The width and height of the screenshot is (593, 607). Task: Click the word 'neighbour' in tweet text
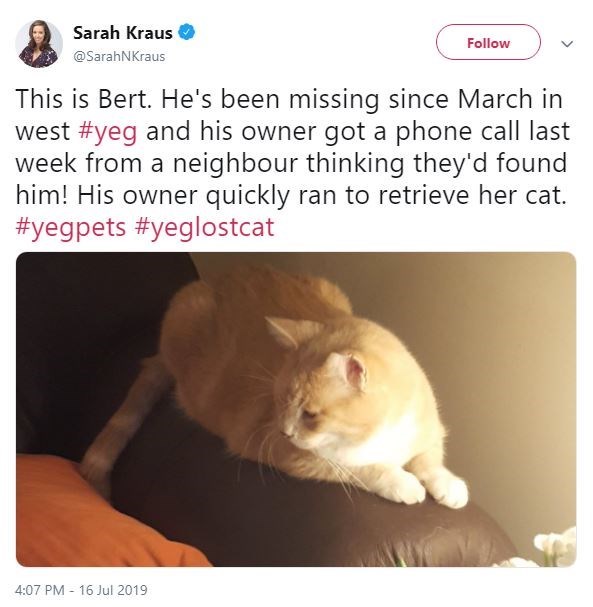(235, 163)
